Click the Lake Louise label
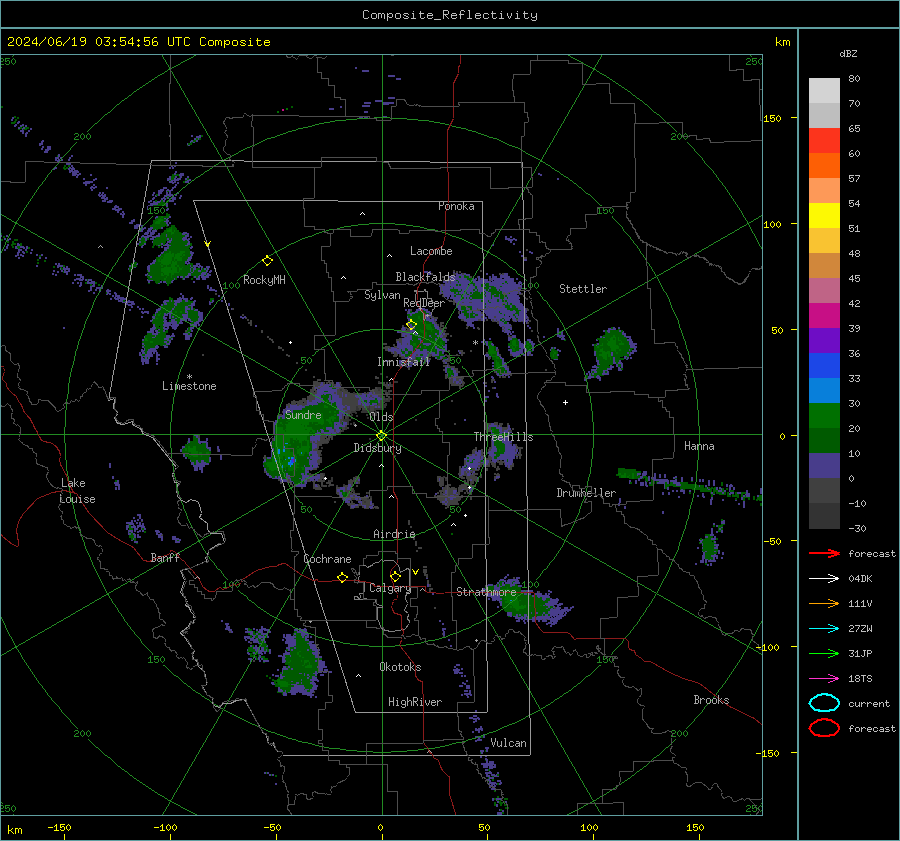 coord(77,491)
